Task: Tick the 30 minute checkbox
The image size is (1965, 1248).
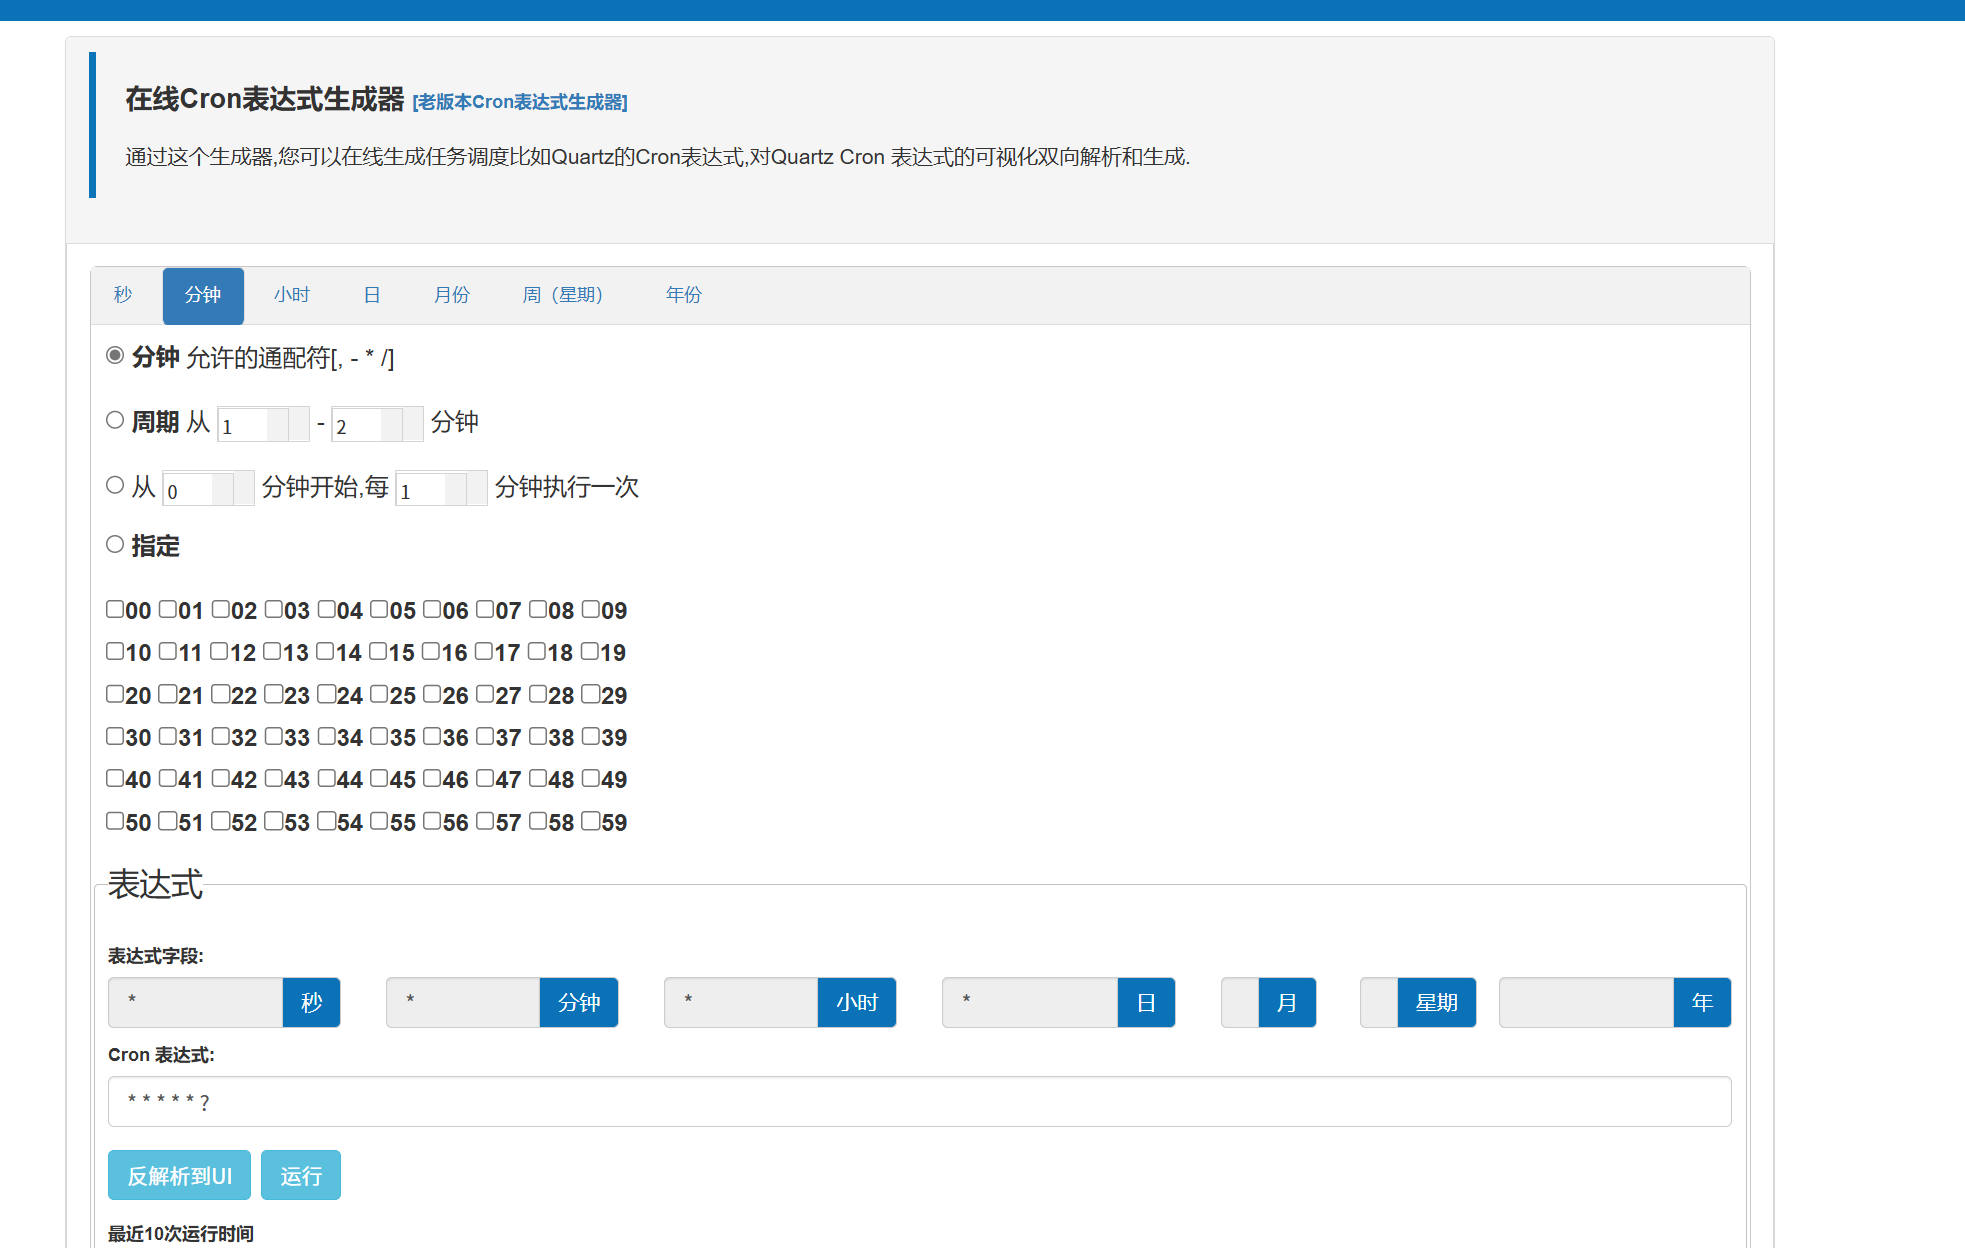Action: pos(115,737)
